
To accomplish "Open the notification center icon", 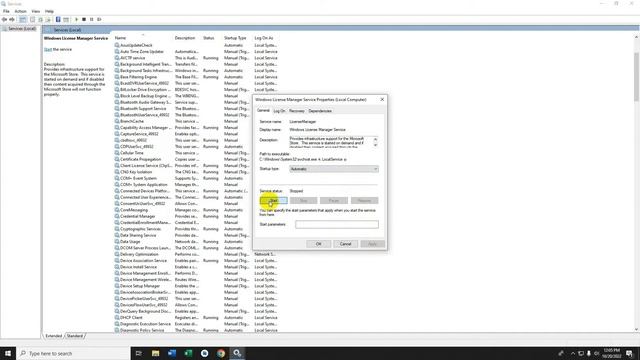I will click(x=629, y=353).
